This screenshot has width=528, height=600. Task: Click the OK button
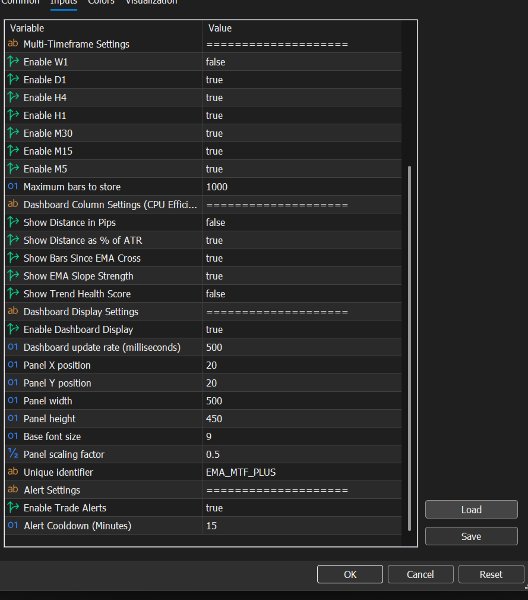tap(350, 574)
